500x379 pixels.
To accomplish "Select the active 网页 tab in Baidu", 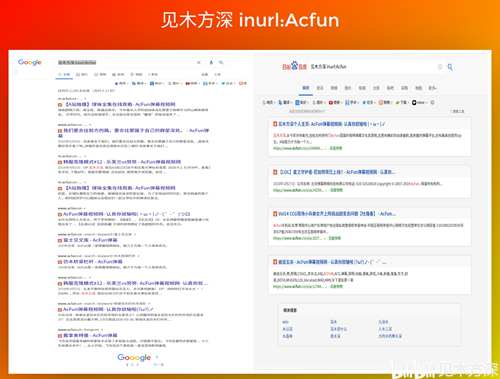I will point(306,88).
